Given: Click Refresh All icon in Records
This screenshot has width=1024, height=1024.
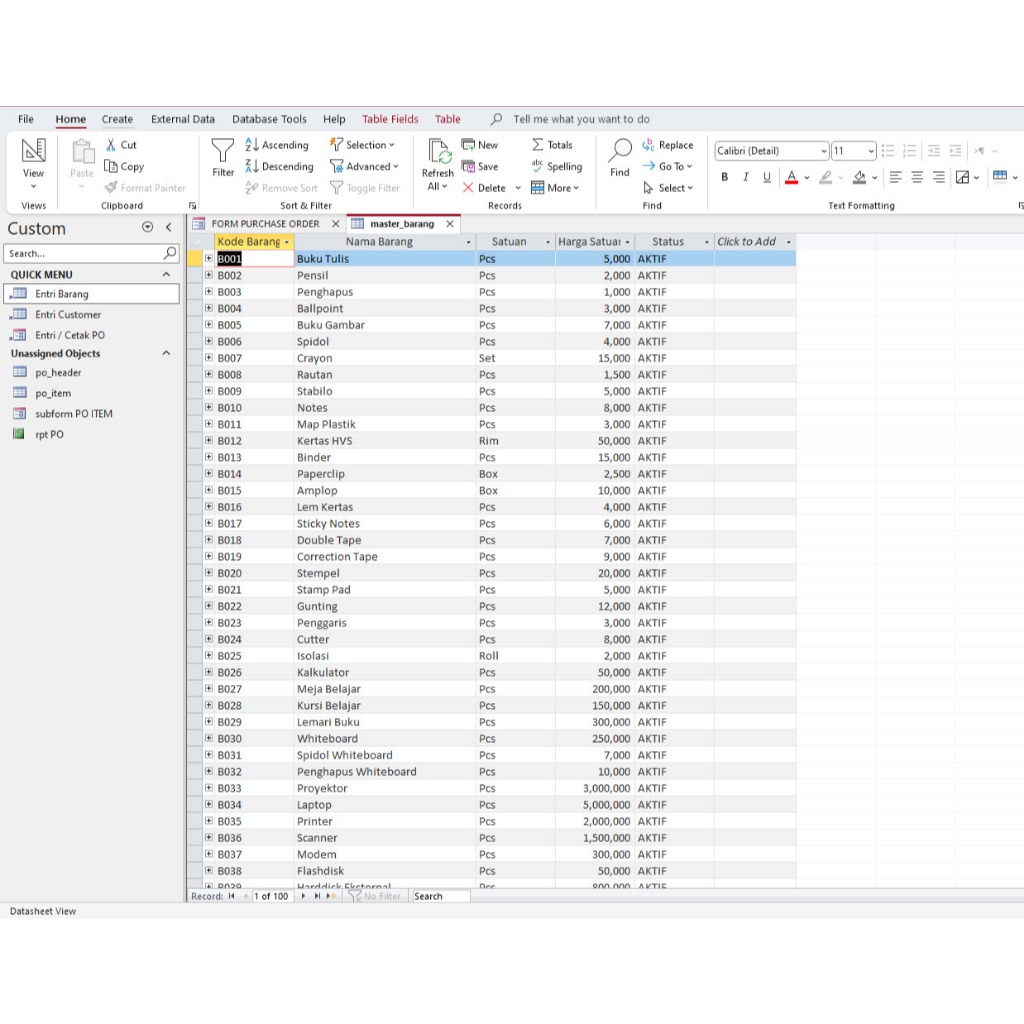Looking at the screenshot, I should pos(438,153).
